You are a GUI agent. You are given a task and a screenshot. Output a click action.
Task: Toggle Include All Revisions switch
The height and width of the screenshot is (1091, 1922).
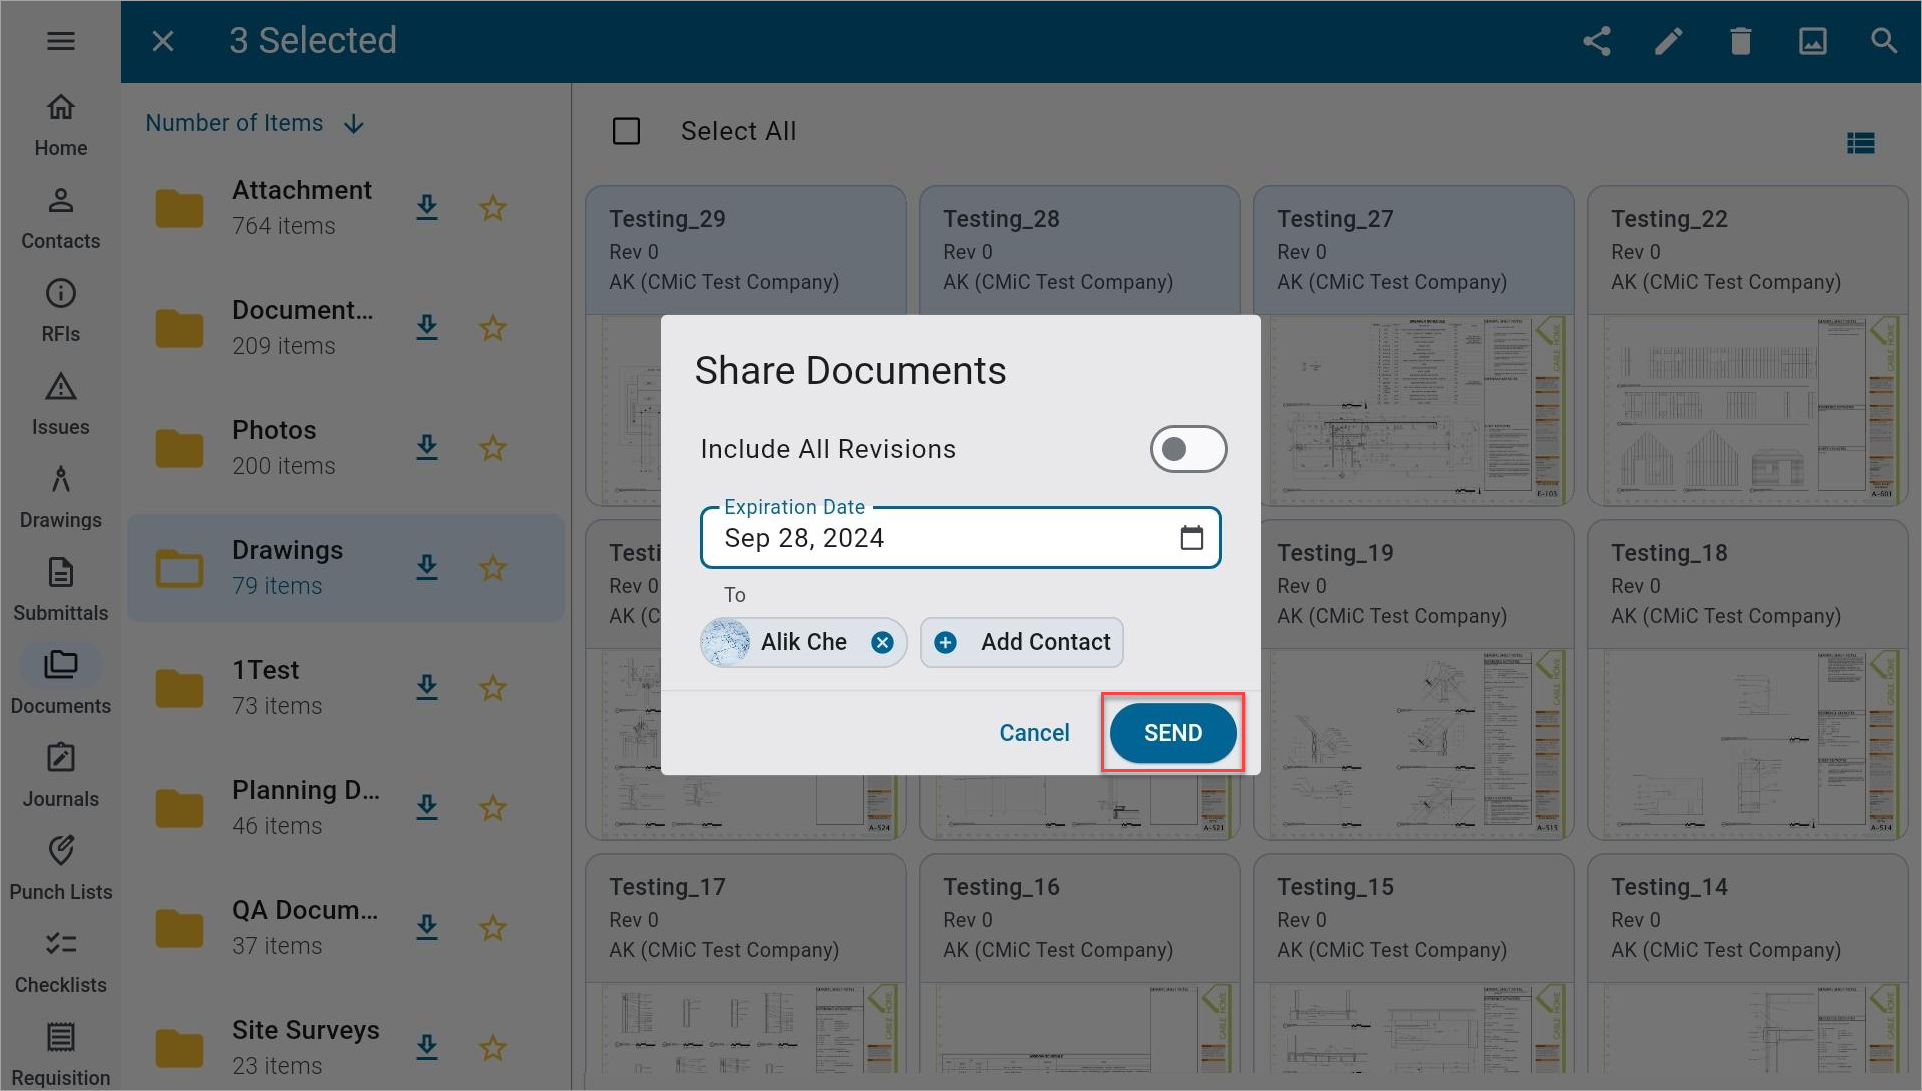(1188, 449)
